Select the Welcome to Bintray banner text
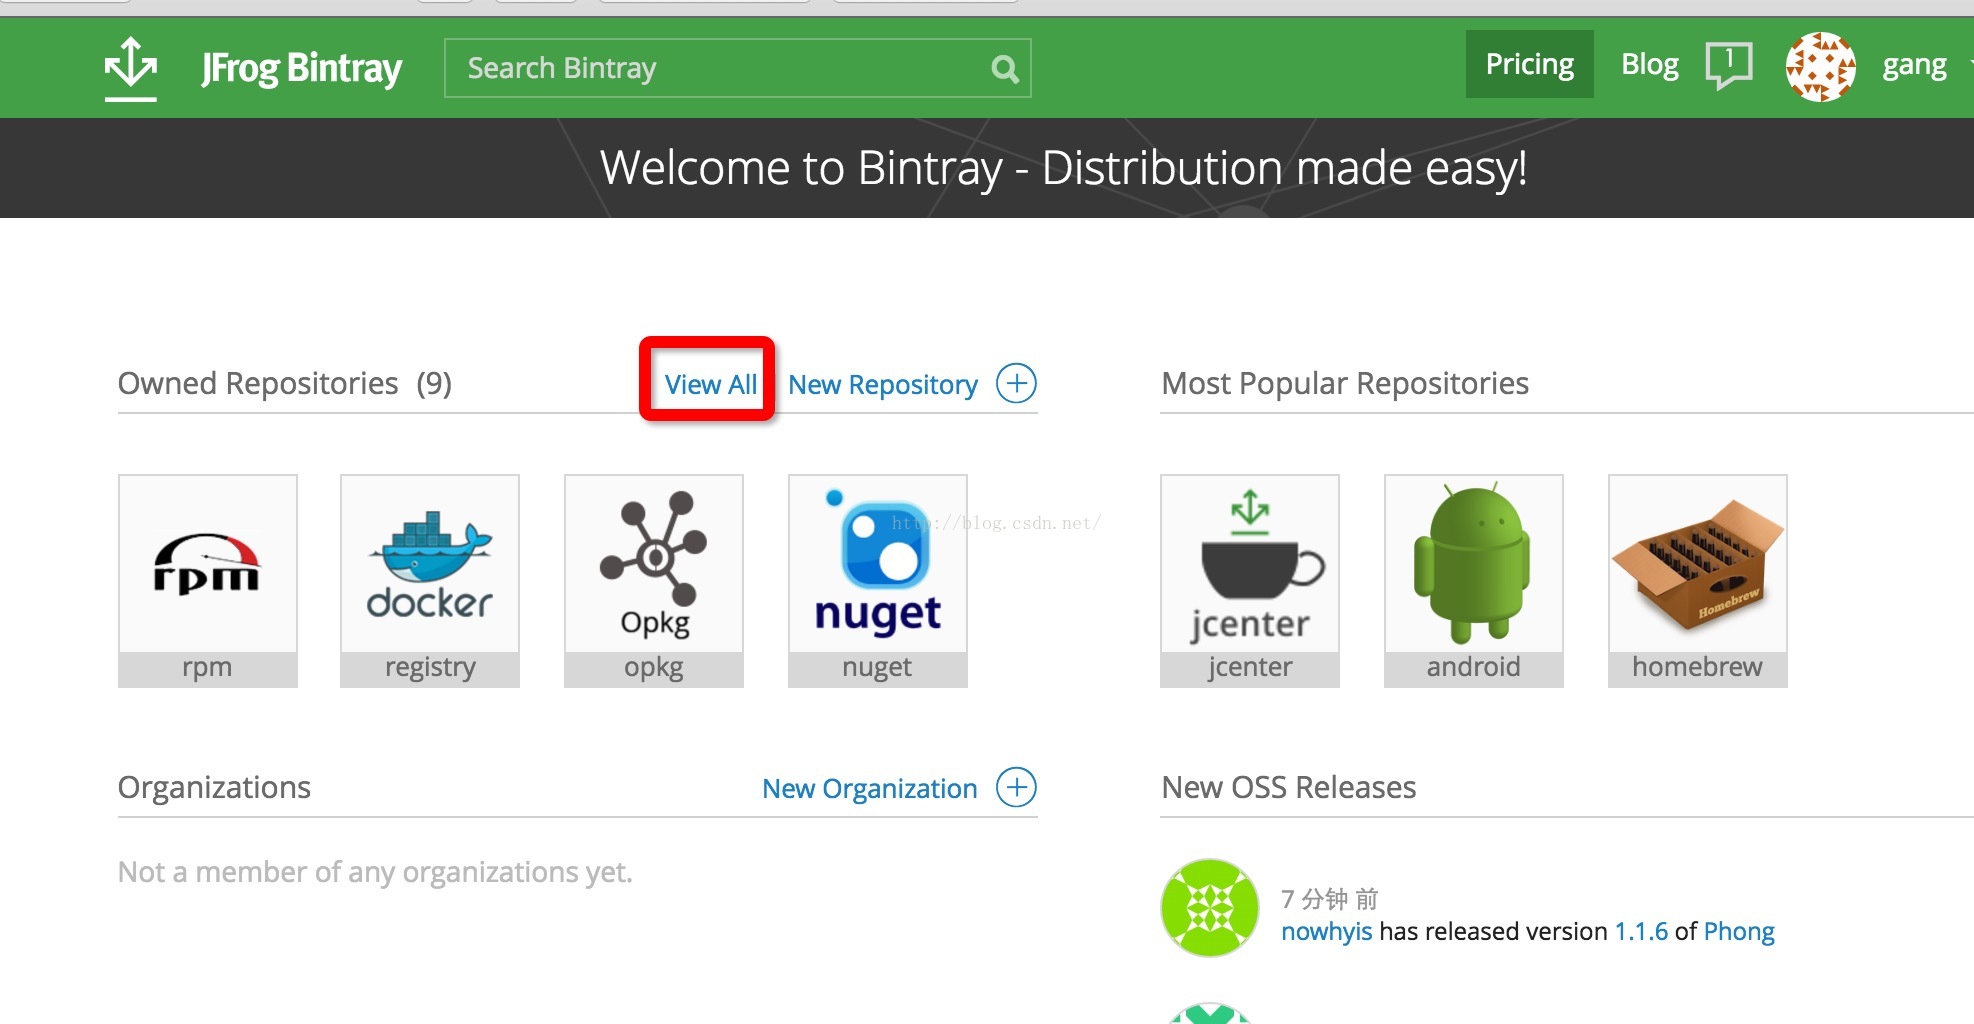The image size is (1974, 1024). [x=1063, y=168]
